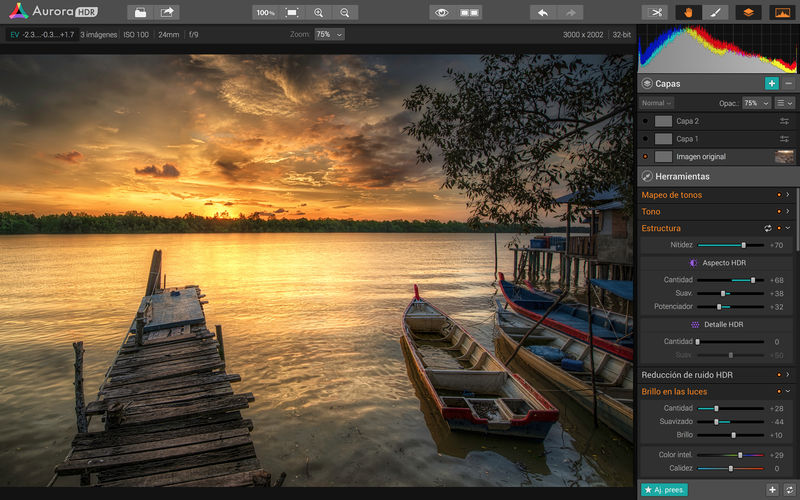Open the Tono section

pyautogui.click(x=651, y=211)
